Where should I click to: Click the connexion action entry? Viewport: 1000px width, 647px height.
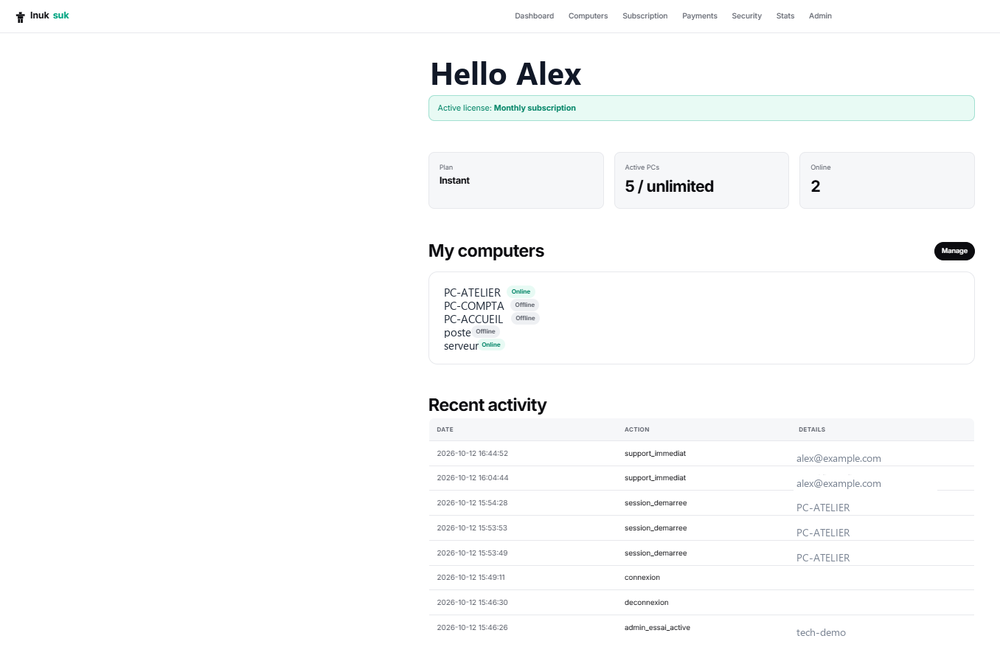click(x=642, y=577)
